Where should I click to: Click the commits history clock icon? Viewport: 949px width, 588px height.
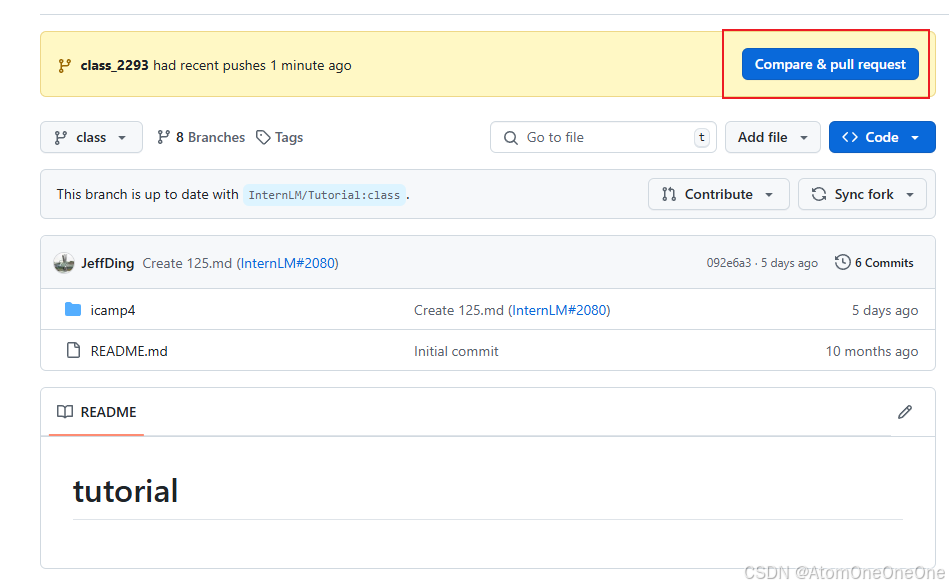tap(842, 263)
